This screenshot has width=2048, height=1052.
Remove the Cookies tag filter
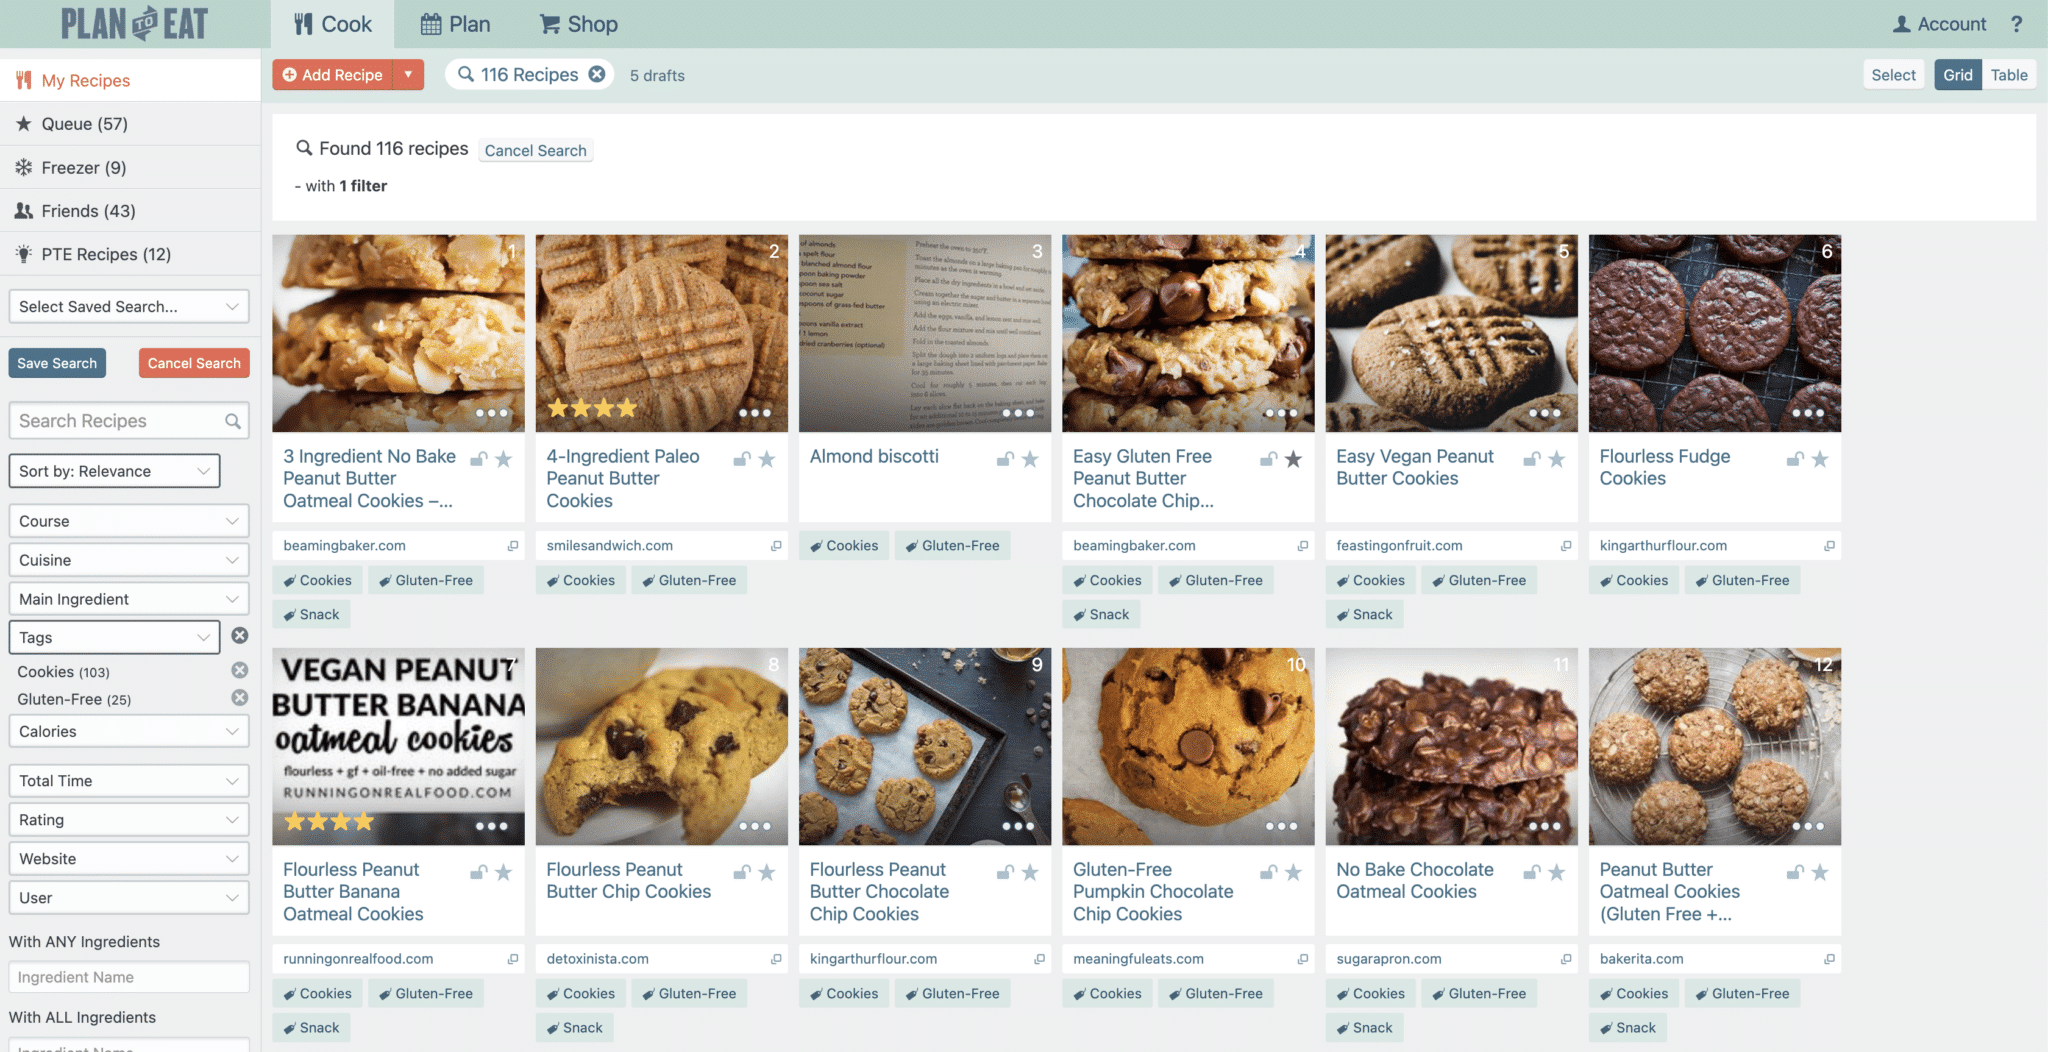pos(240,671)
